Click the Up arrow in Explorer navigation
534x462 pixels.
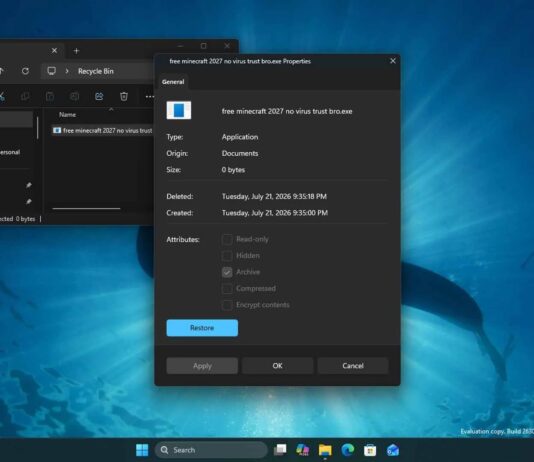[2, 71]
